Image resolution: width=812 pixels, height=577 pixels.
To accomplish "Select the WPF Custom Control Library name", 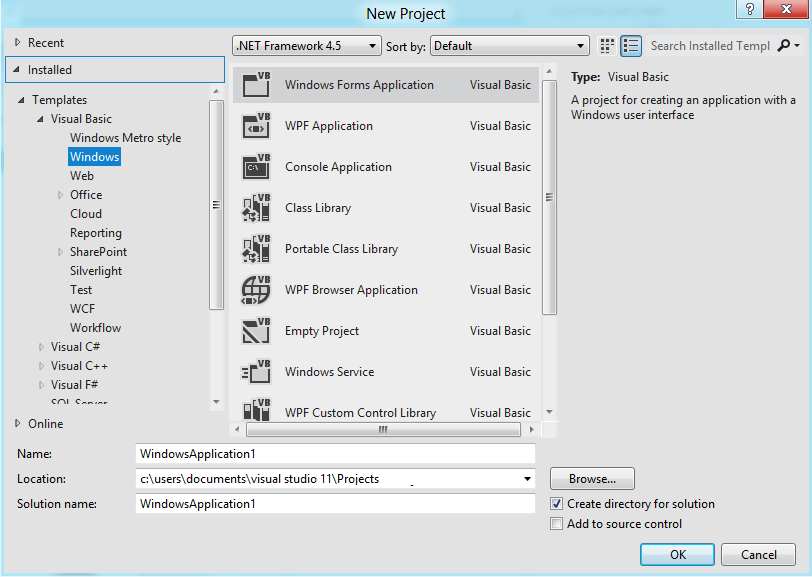I will click(360, 413).
